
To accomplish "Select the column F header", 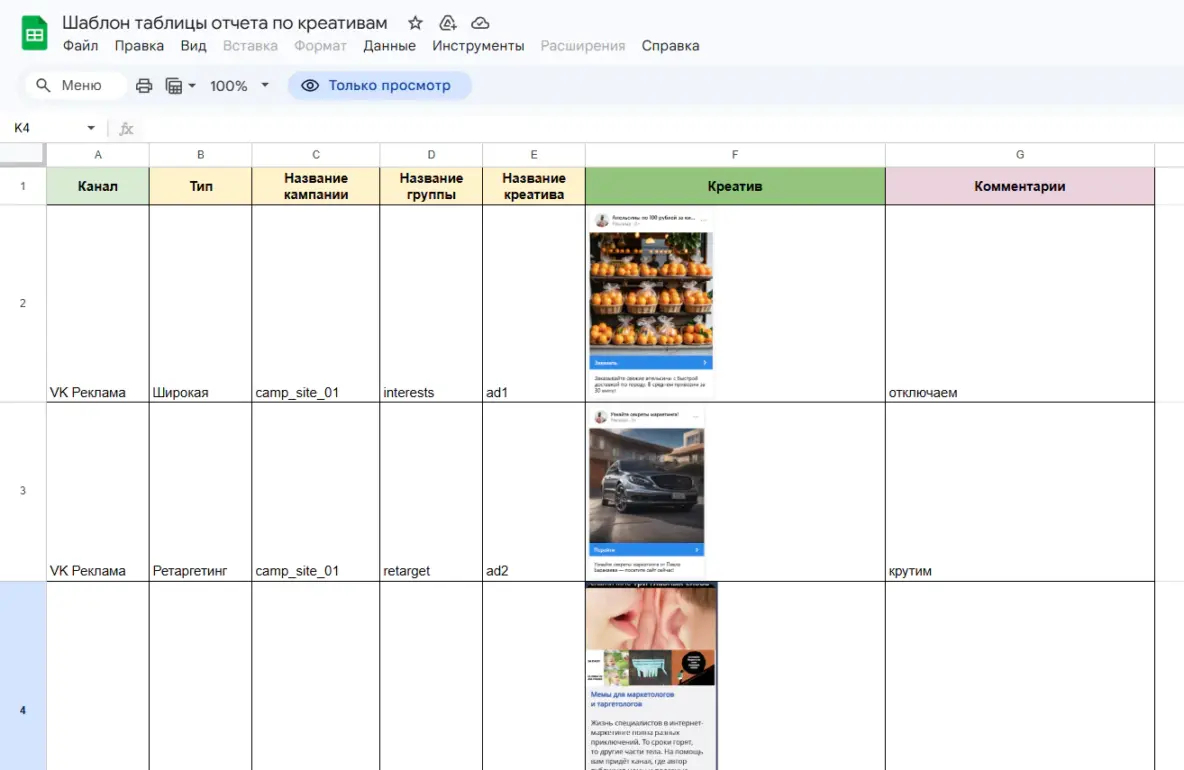I will coord(735,155).
